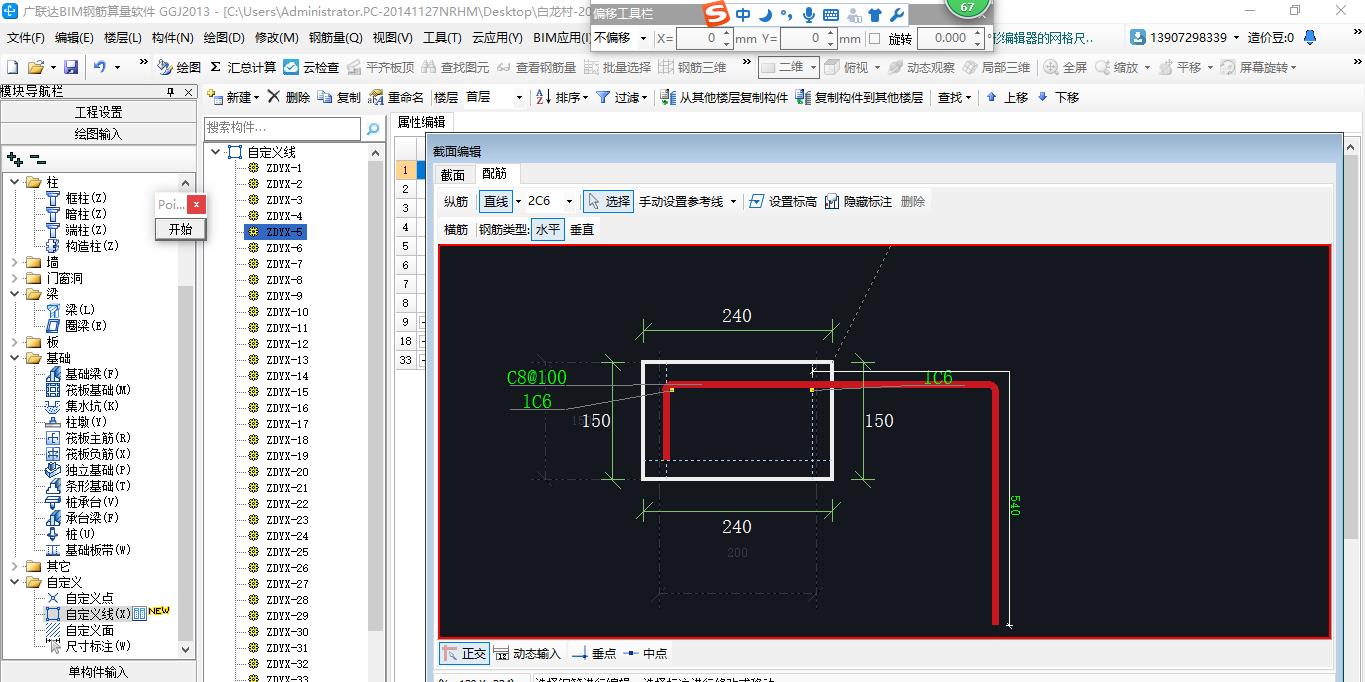
Task: Open 云检查 cloud check
Action: tap(311, 67)
